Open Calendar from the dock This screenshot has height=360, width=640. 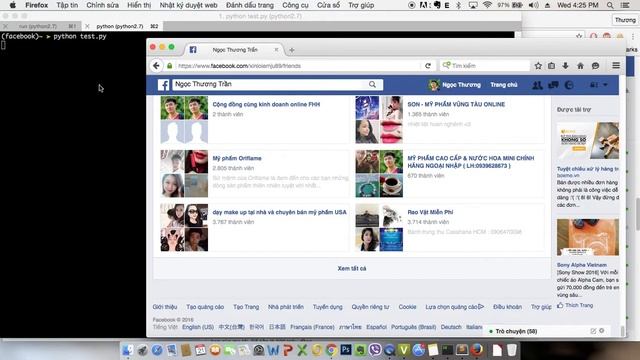tap(200, 350)
